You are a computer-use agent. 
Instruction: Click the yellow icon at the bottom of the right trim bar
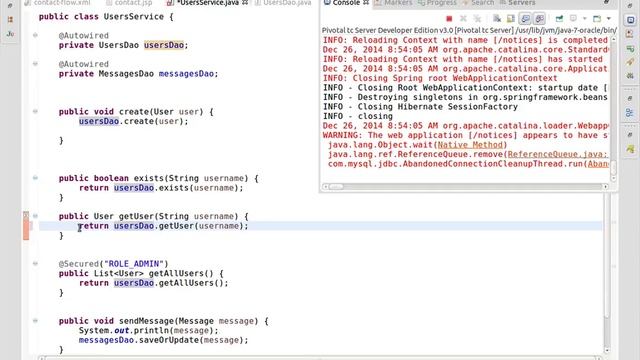(x=630, y=149)
